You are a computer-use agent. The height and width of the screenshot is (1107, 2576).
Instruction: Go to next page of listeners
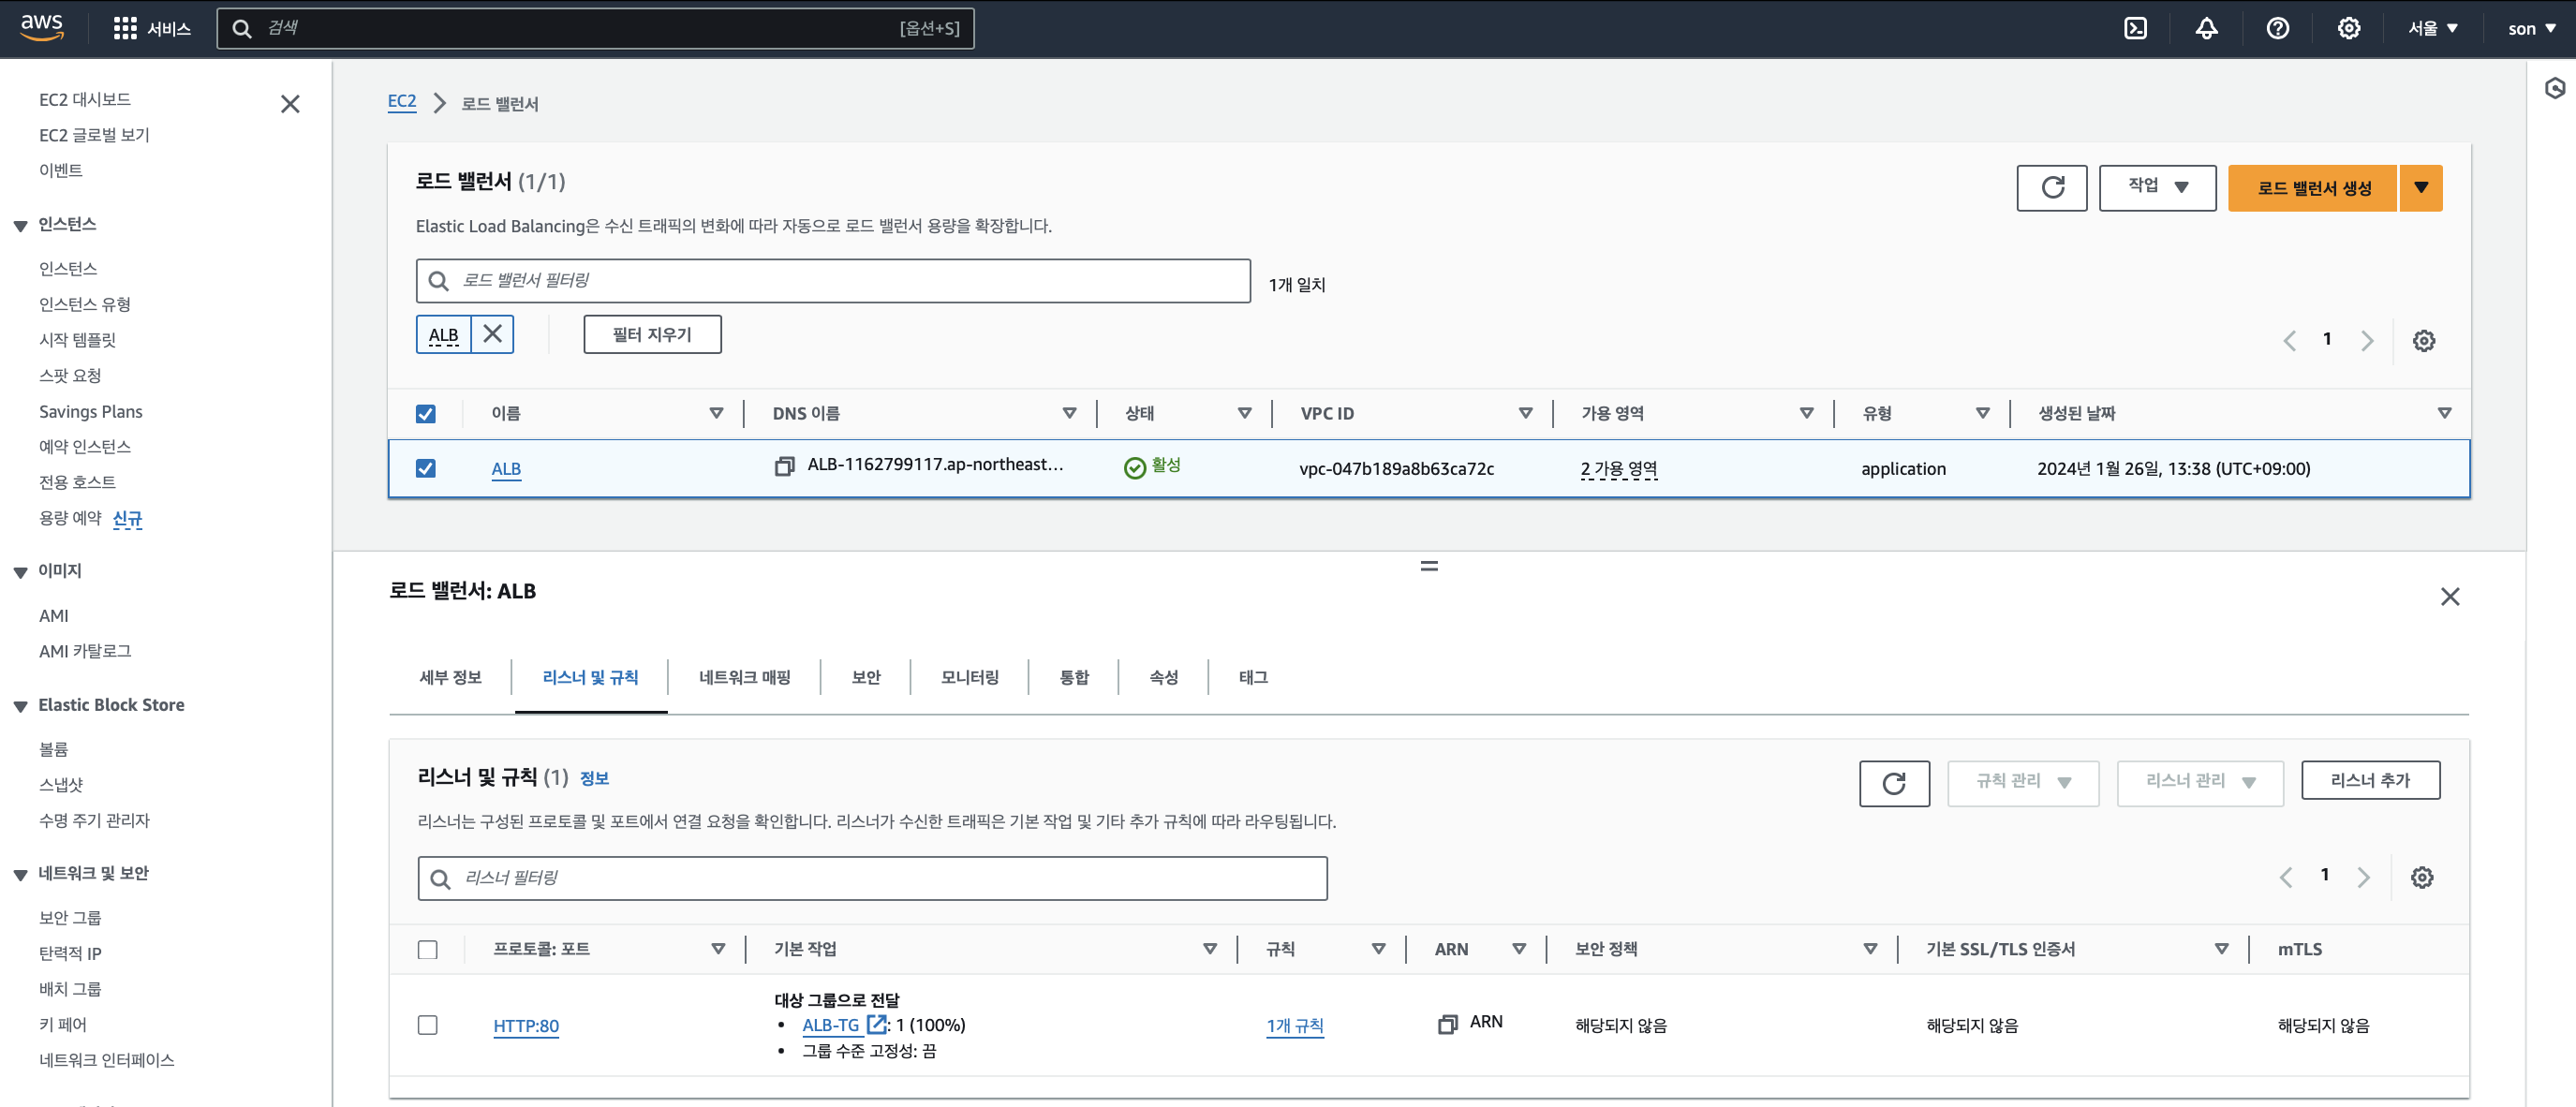(x=2363, y=877)
